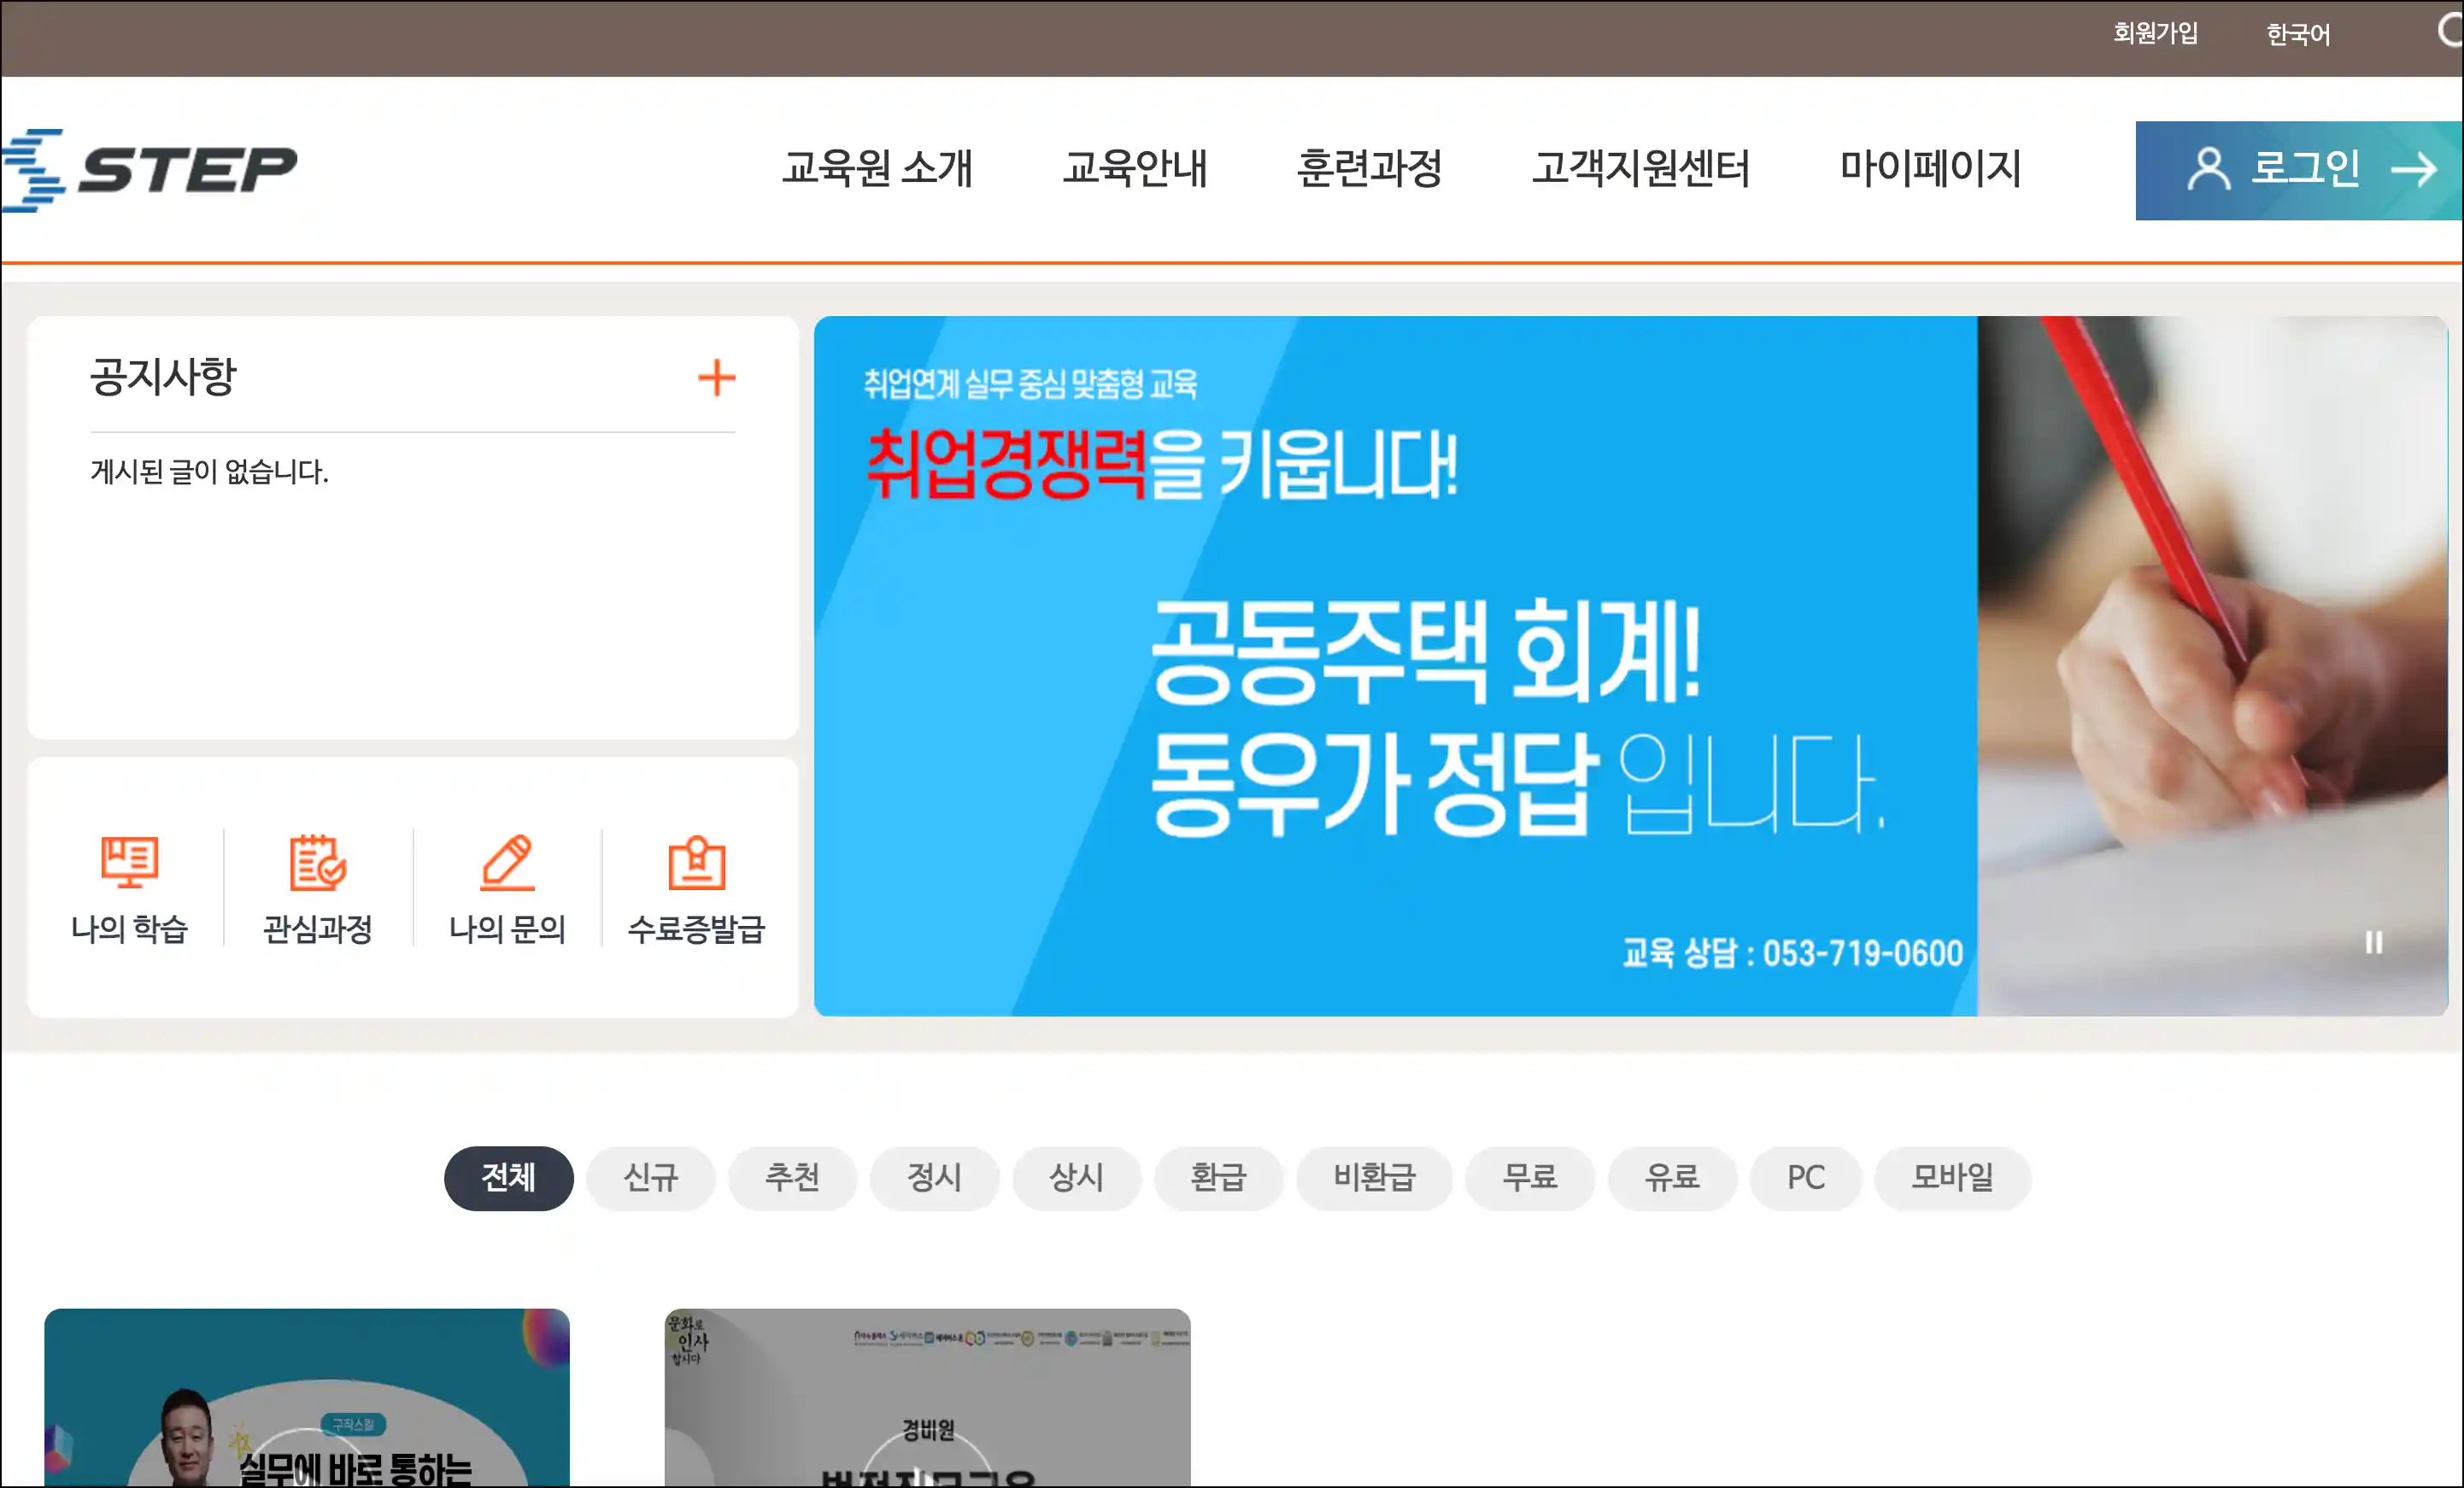Open 수료증발급 certificate icon

coord(696,862)
